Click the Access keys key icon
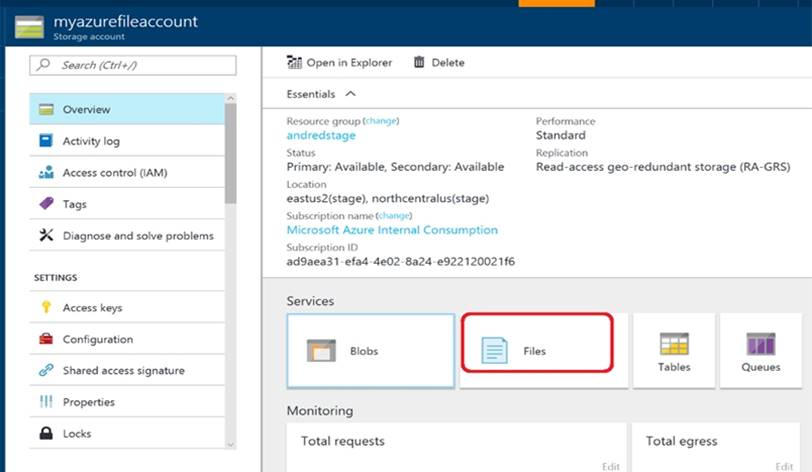 [x=46, y=308]
